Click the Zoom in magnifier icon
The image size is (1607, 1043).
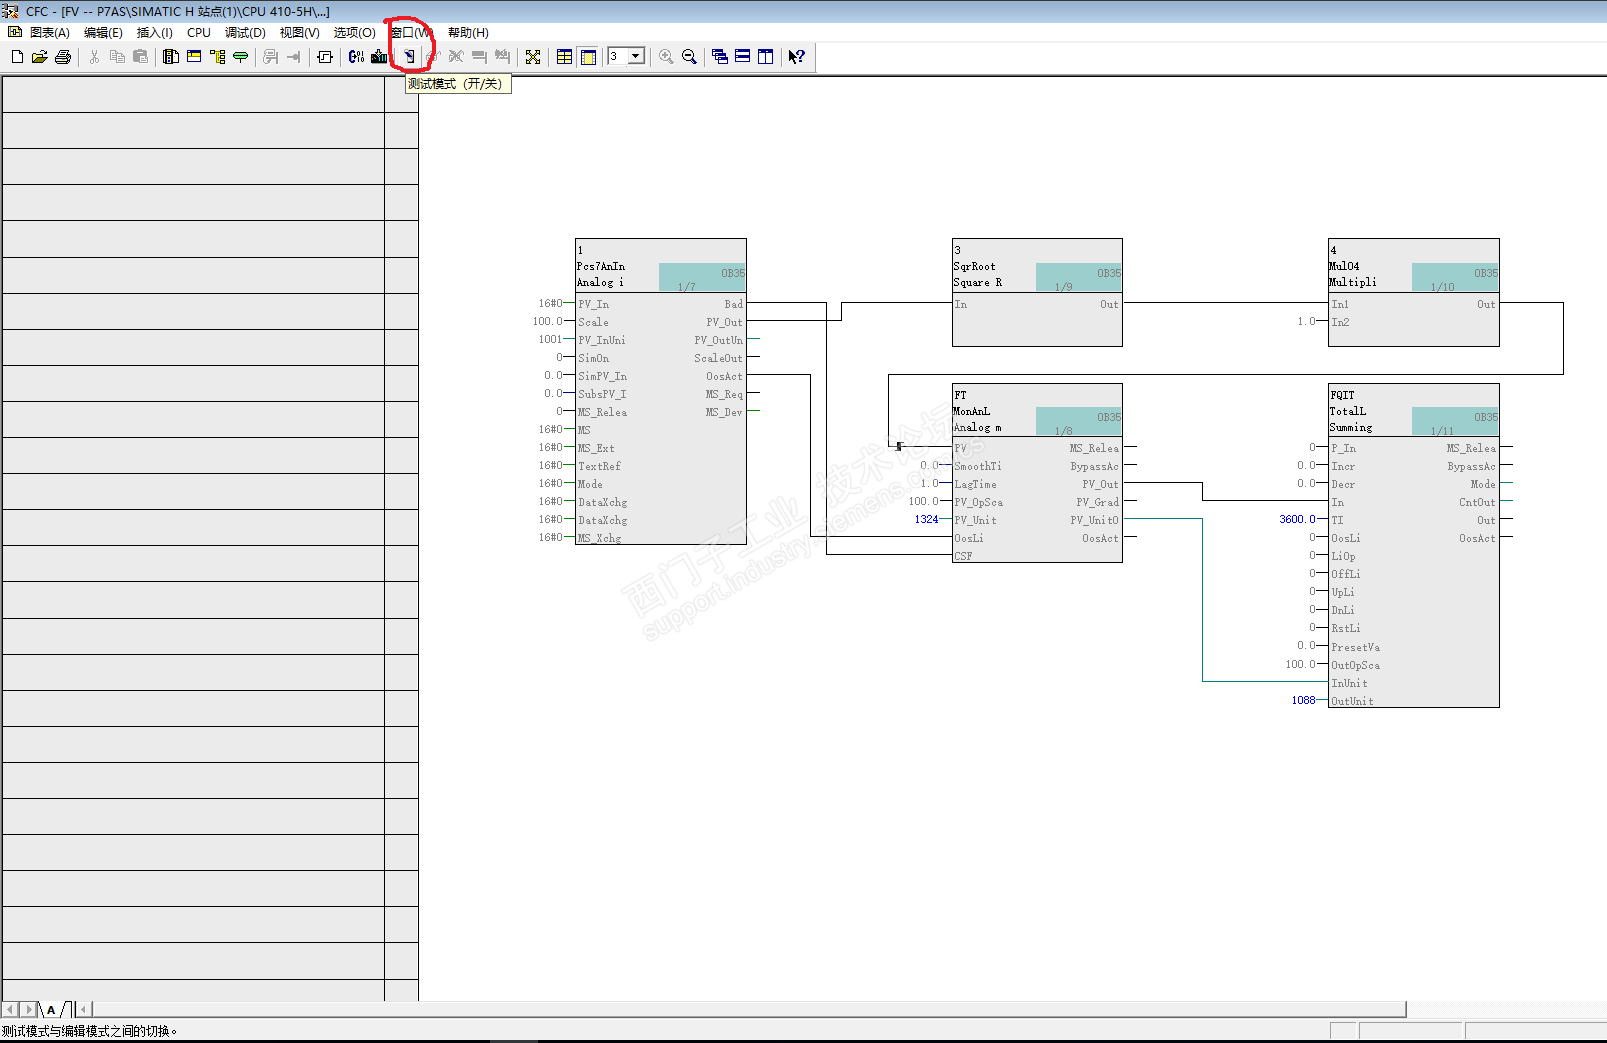pyautogui.click(x=666, y=57)
